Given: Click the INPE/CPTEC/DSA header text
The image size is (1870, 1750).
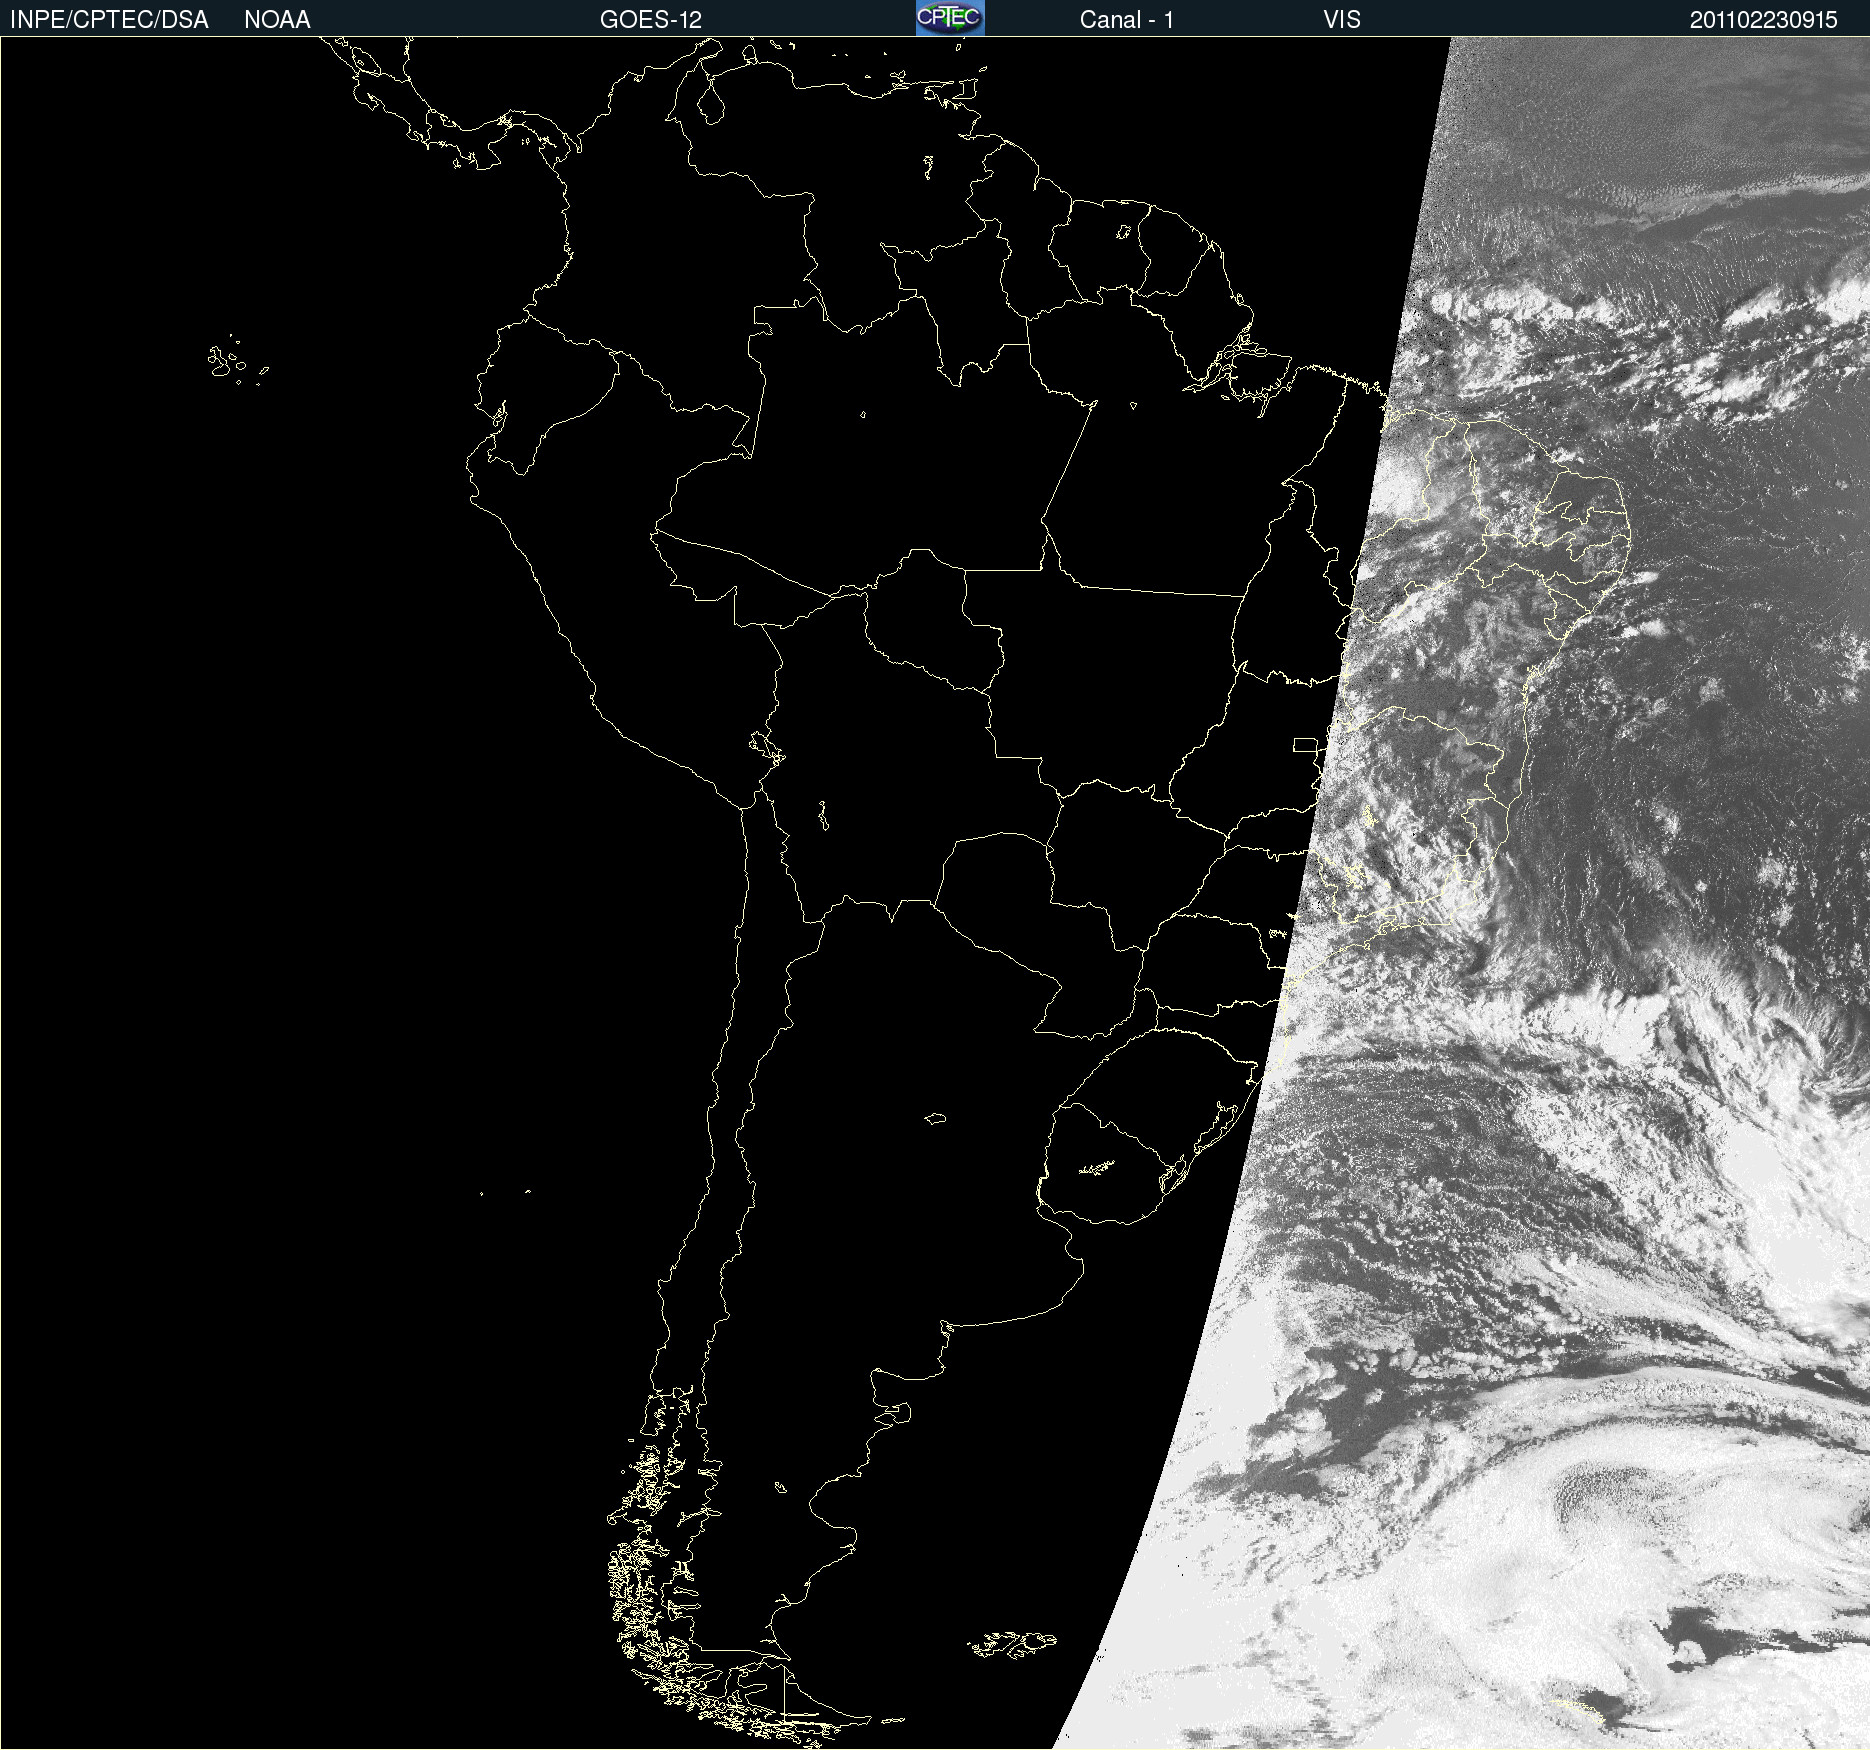Looking at the screenshot, I should tap(109, 20).
